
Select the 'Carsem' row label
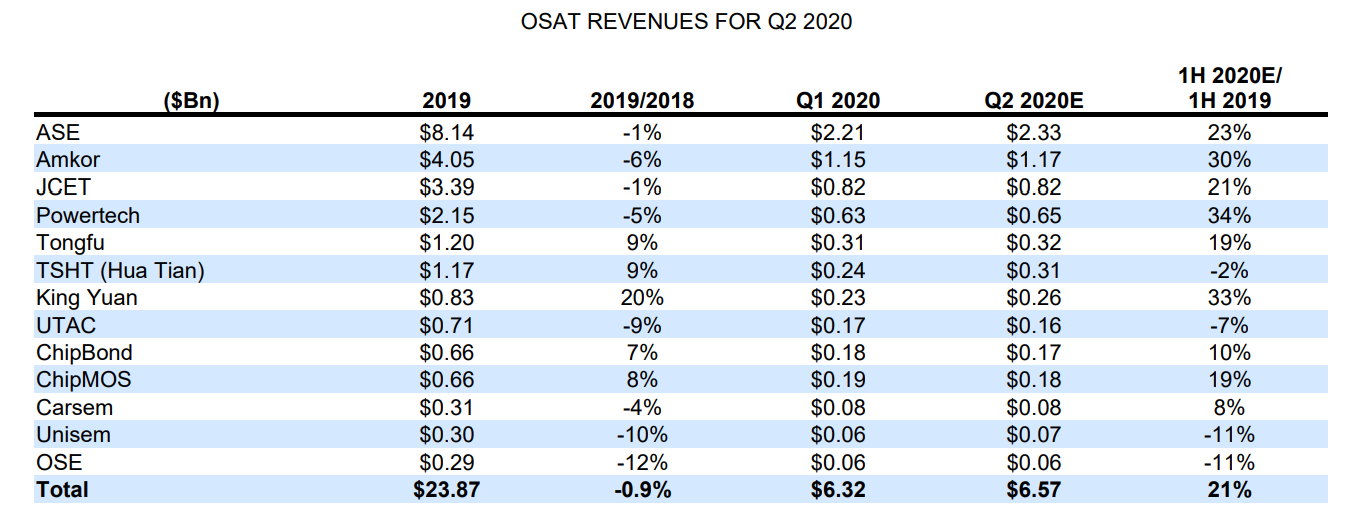(x=74, y=407)
